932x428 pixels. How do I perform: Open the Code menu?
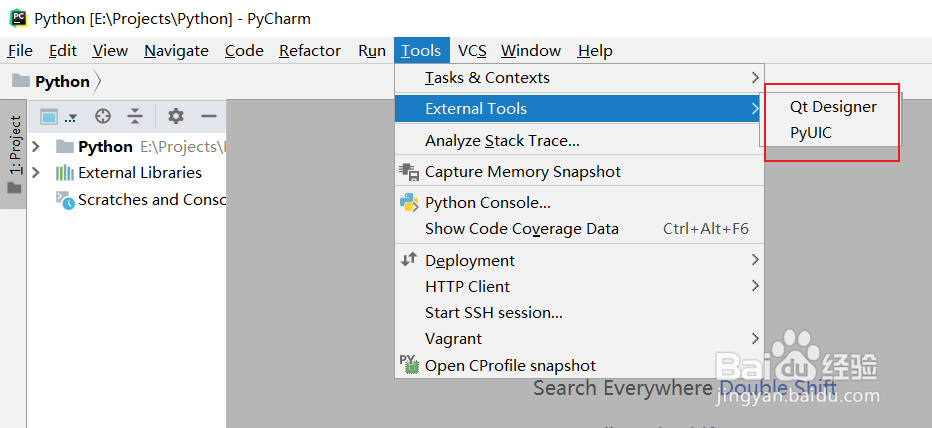(244, 51)
